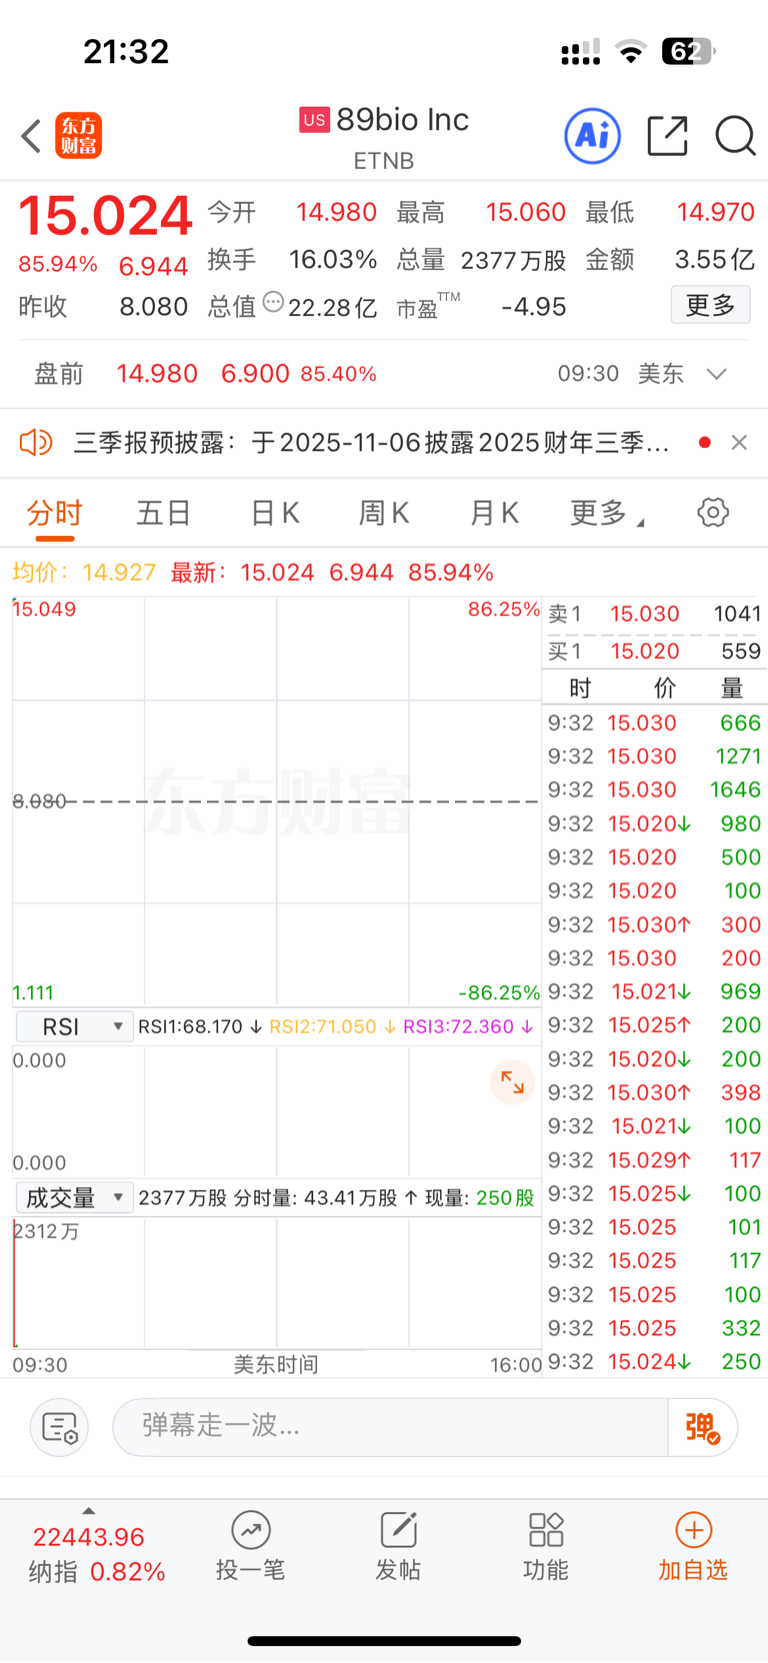This screenshot has width=768, height=1663.
Task: Dismiss the 三季报预披露 notice
Action: click(739, 442)
